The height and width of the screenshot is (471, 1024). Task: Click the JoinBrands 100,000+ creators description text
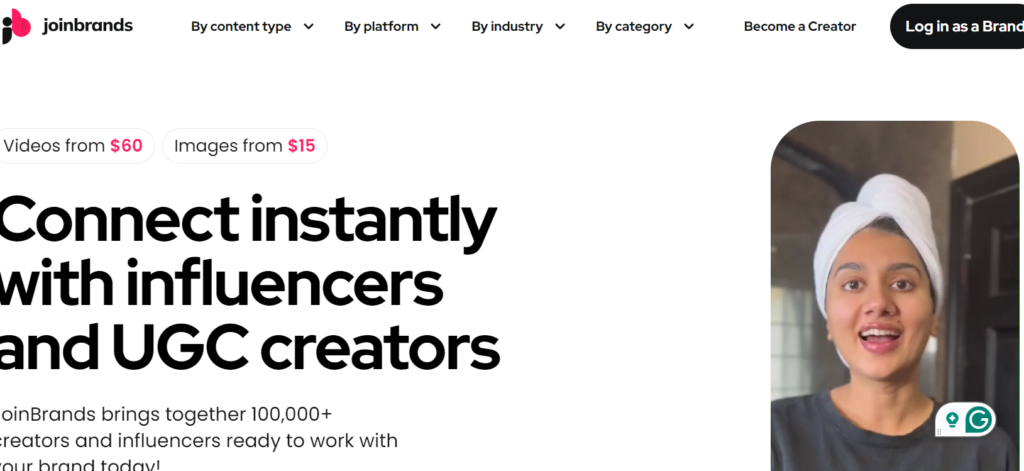tap(199, 440)
